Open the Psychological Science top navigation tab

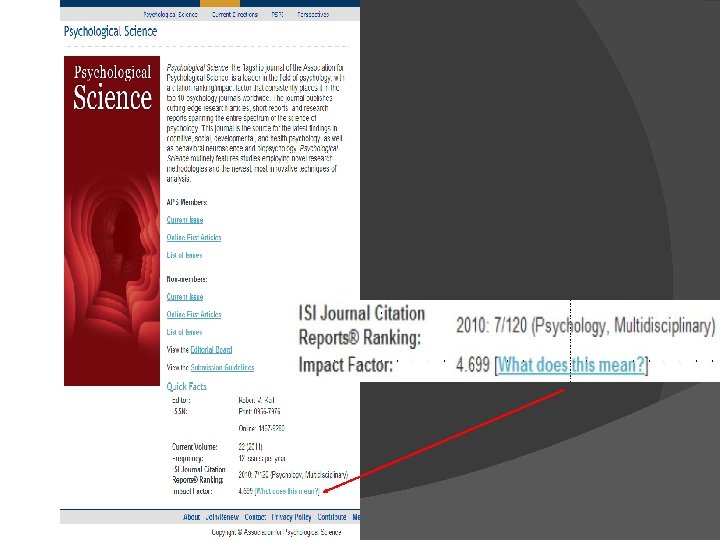(x=170, y=14)
